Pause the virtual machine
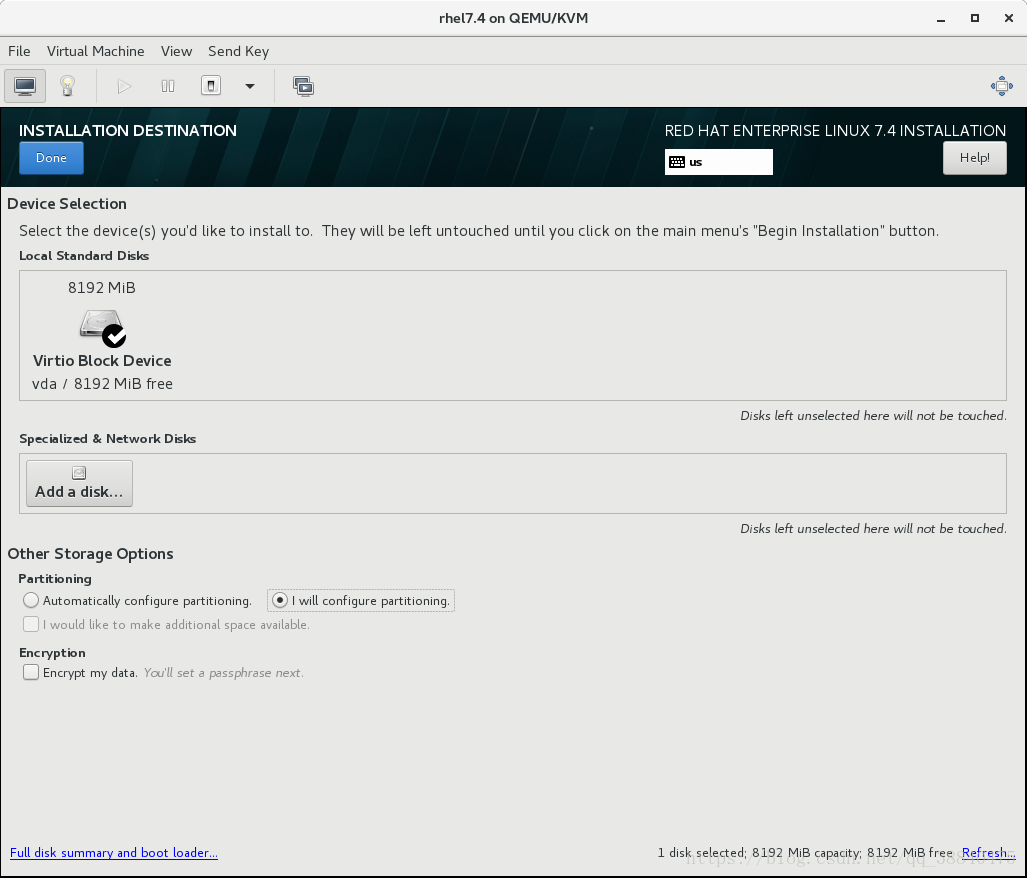 pos(168,86)
